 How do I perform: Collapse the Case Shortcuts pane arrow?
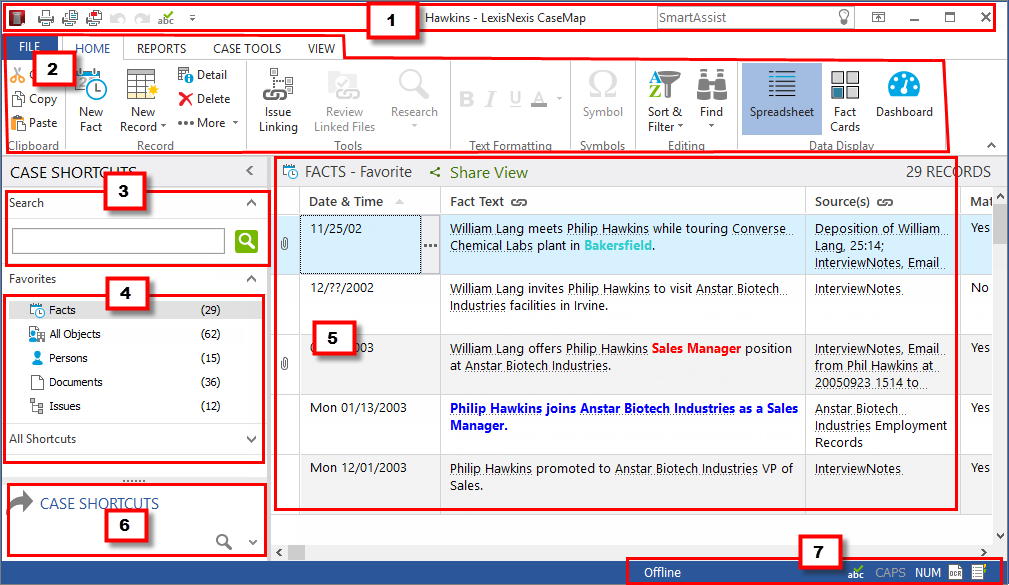tap(250, 171)
